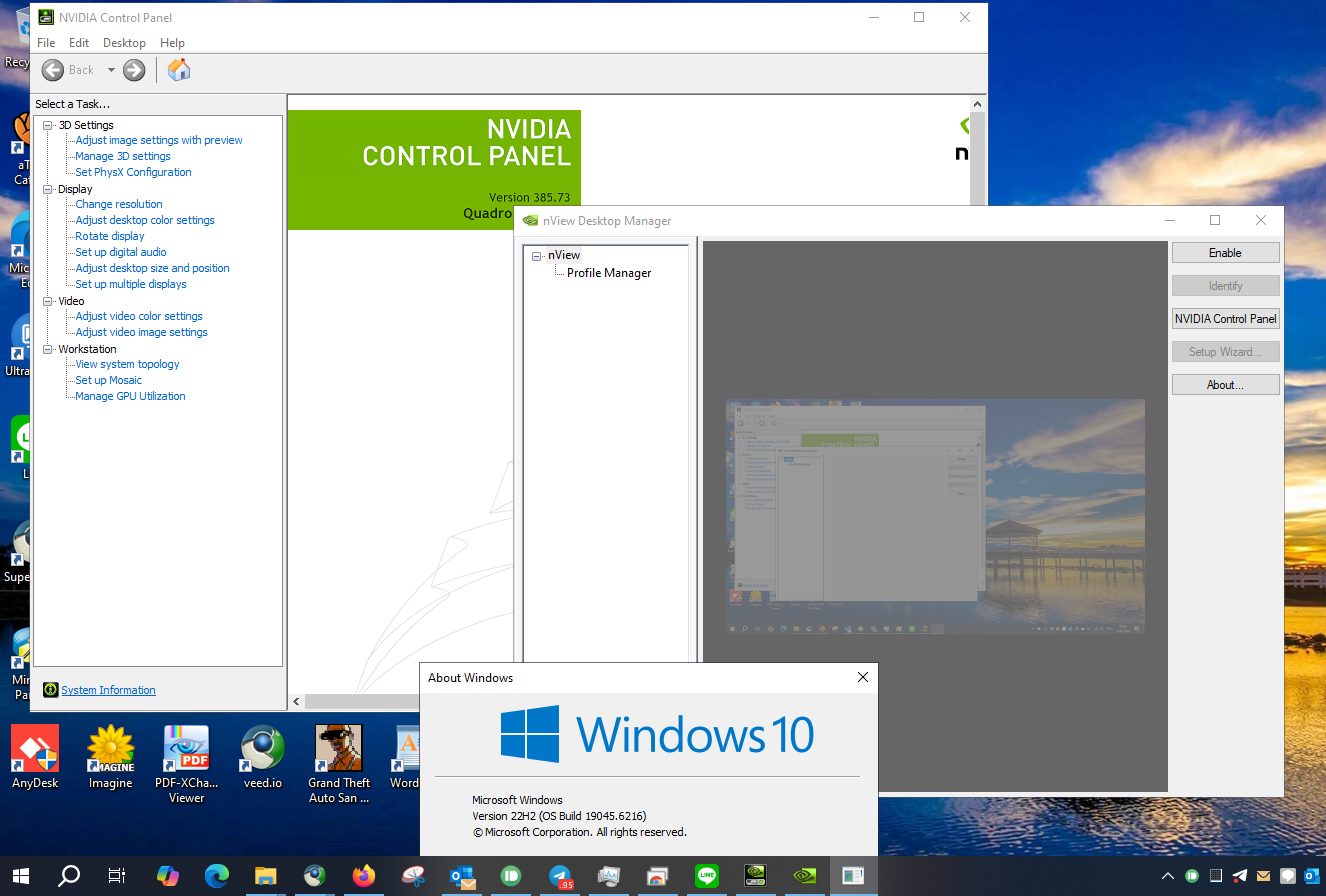Screen dimensions: 1326x896
Task: Open the Desktop menu
Action: [124, 43]
